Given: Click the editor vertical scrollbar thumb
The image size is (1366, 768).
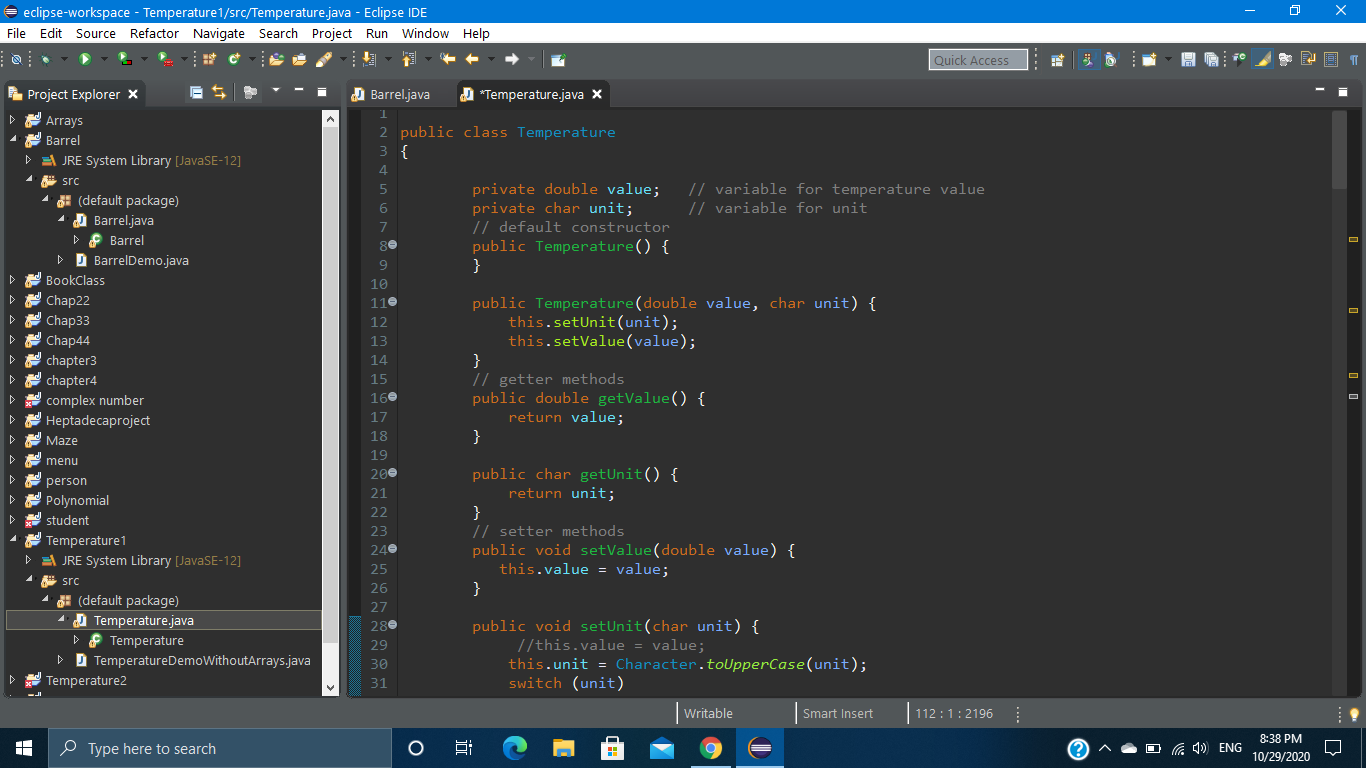Looking at the screenshot, I should (1340, 149).
